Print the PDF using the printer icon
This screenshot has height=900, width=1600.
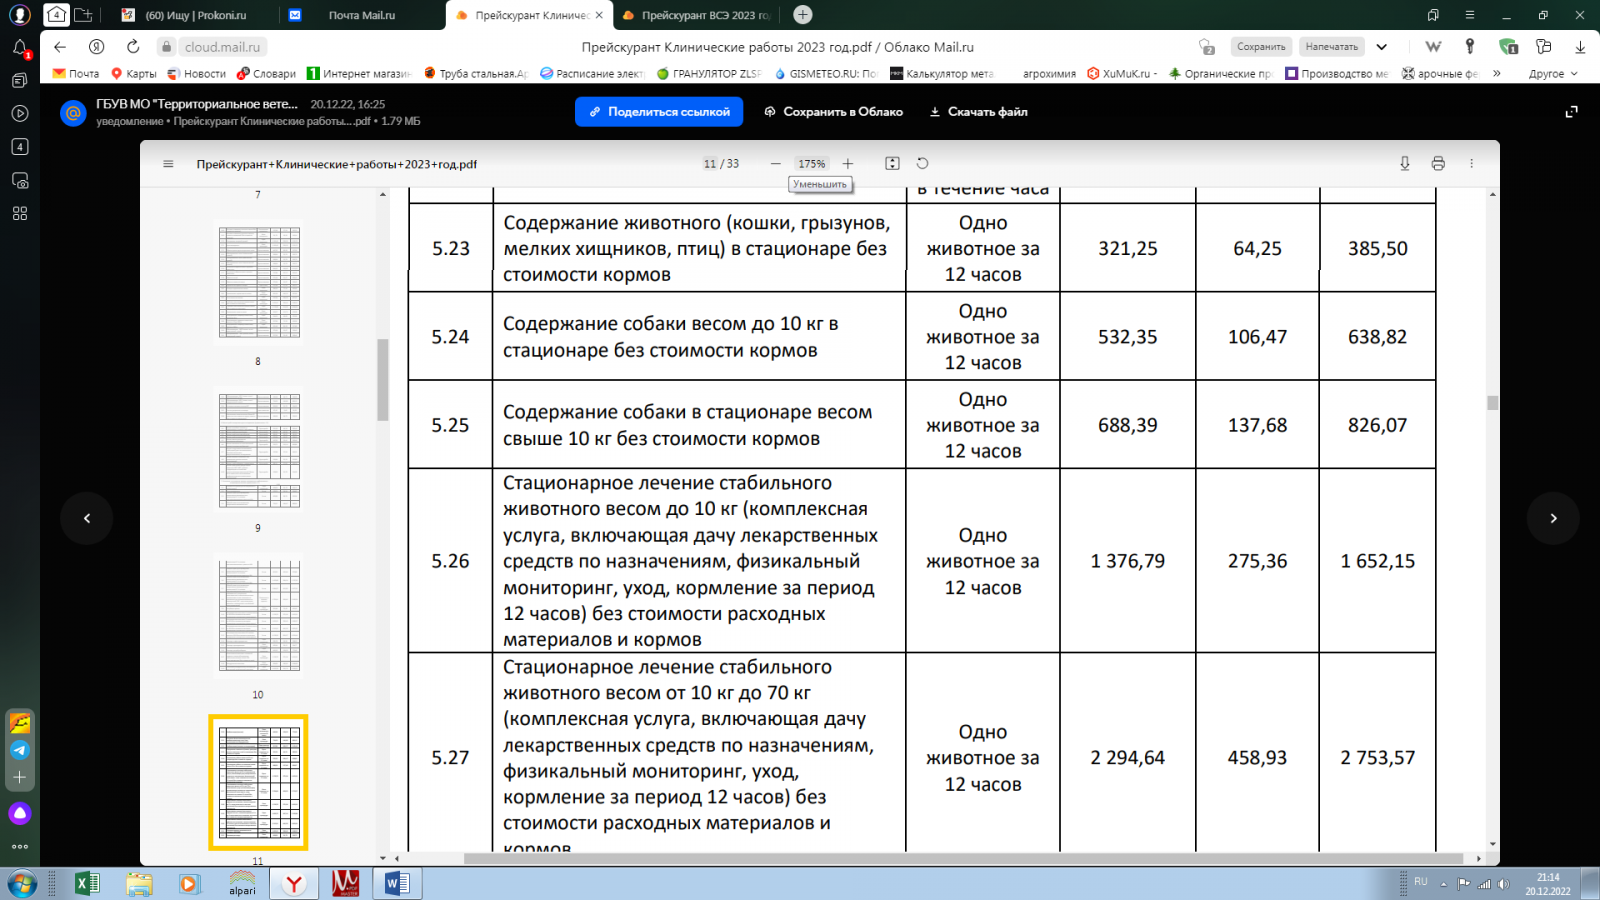click(1438, 164)
